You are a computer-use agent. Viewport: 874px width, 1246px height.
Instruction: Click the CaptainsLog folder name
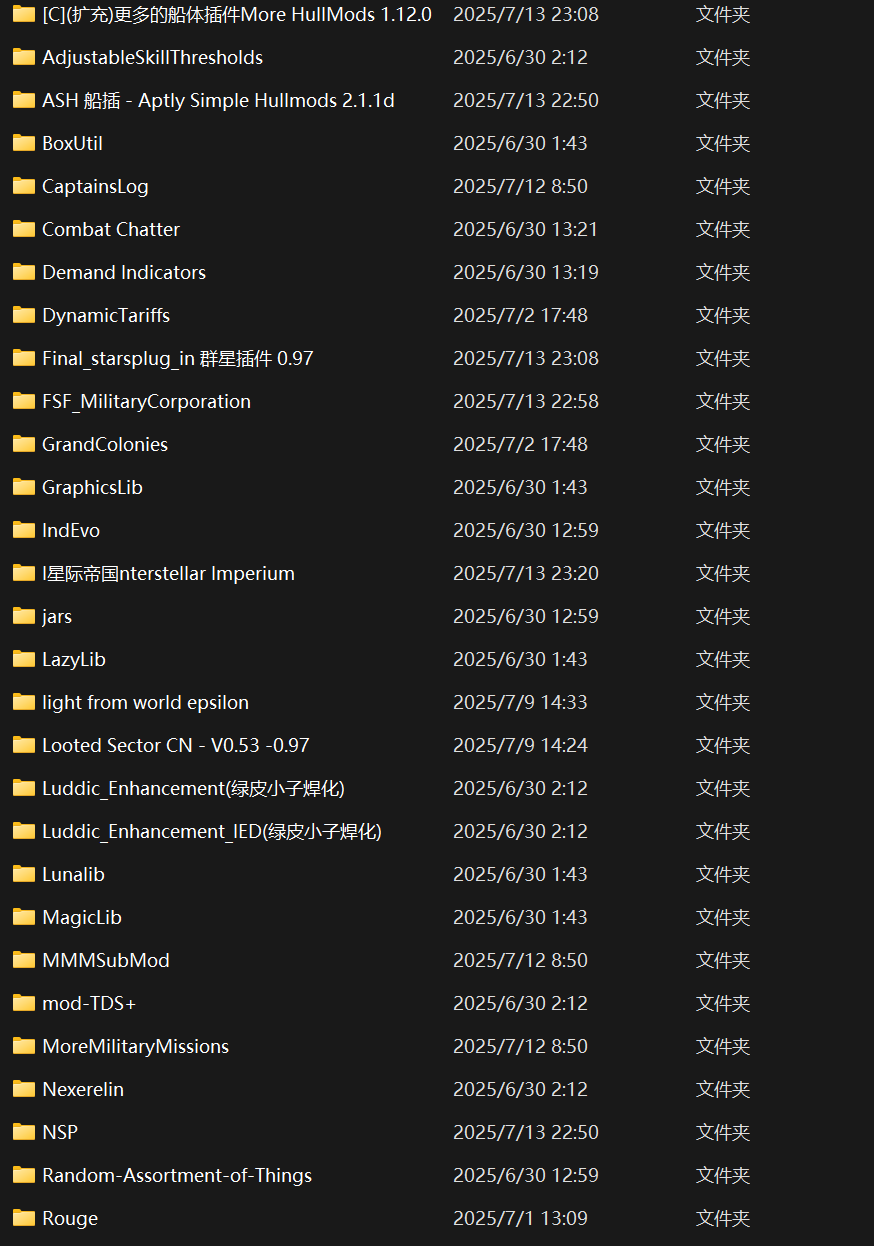coord(95,186)
